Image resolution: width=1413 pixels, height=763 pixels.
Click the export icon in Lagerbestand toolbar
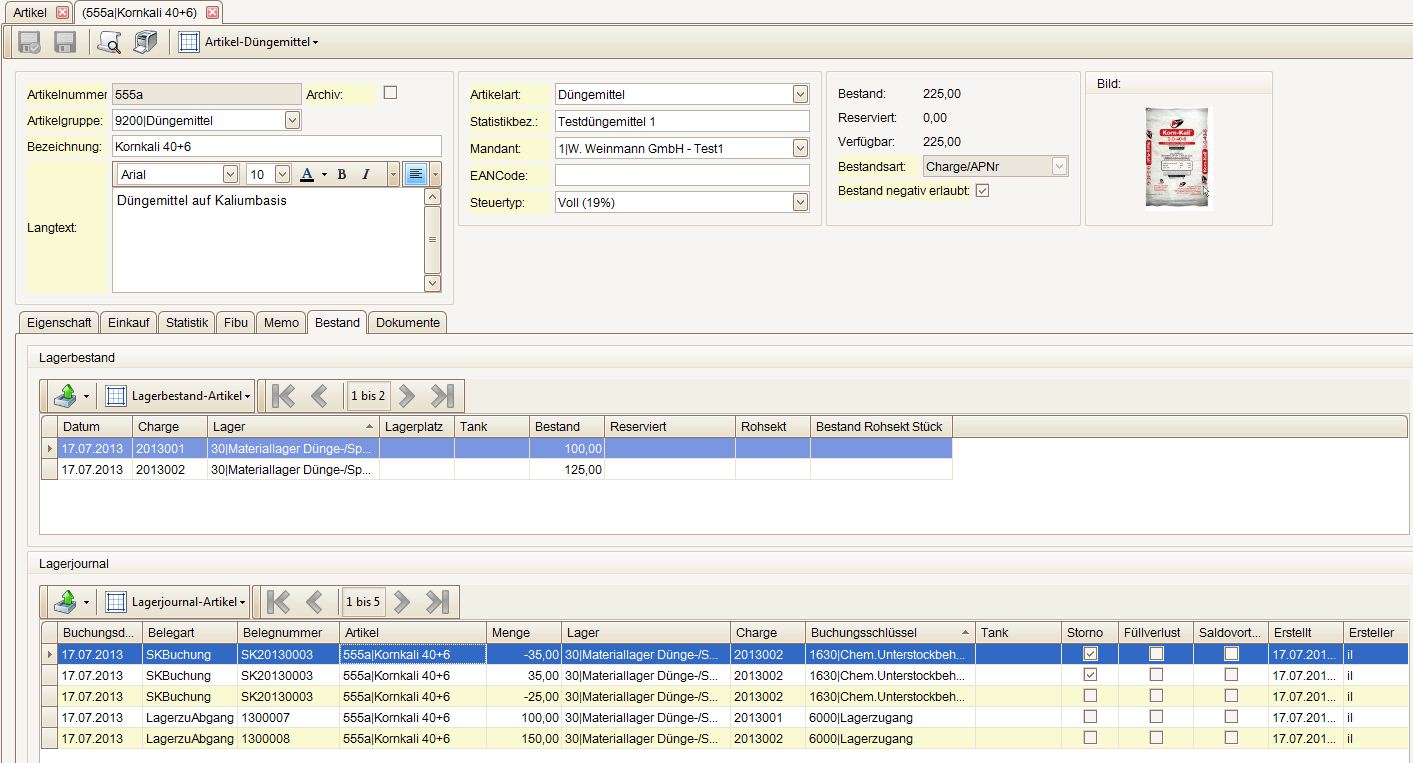[65, 396]
